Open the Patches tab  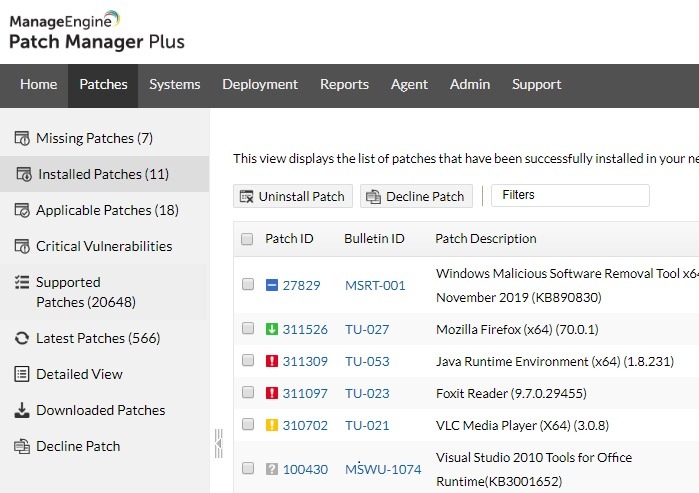103,85
